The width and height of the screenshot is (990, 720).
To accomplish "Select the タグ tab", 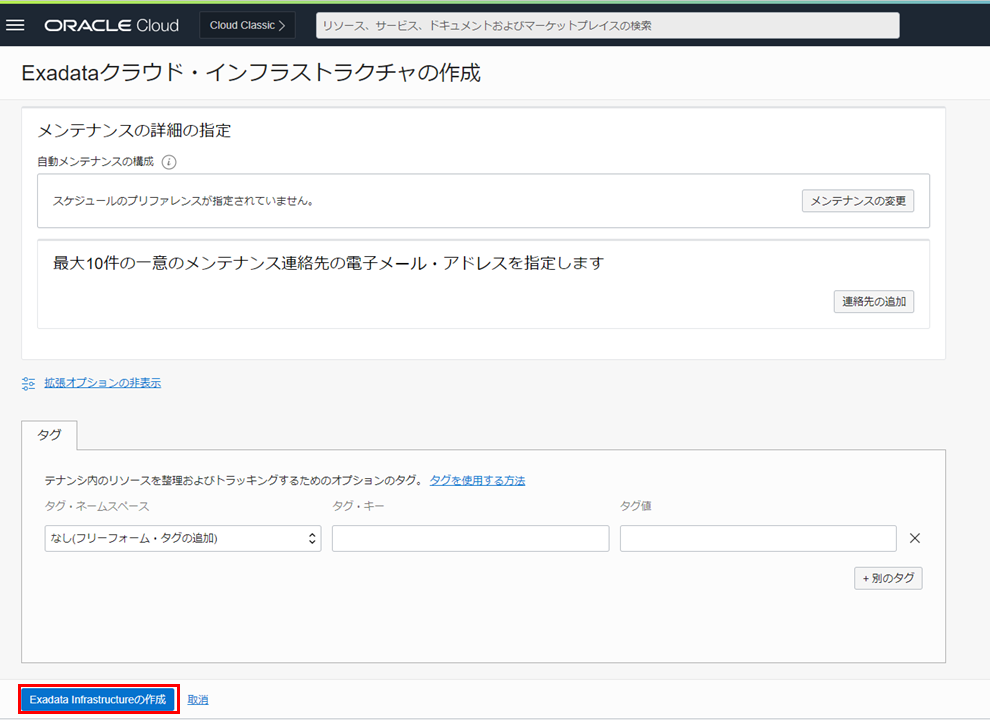I will tap(49, 435).
